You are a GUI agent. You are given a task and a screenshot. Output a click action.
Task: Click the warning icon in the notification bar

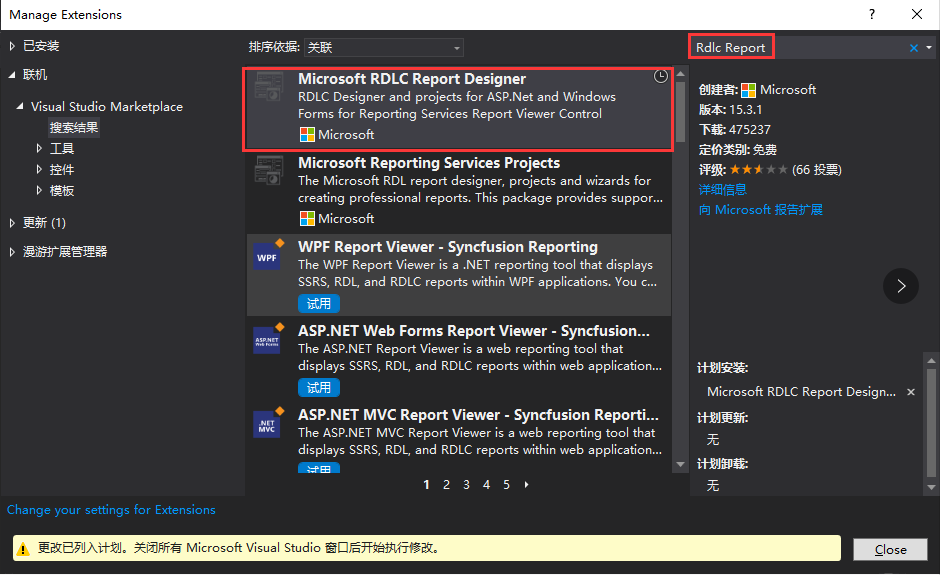23,549
